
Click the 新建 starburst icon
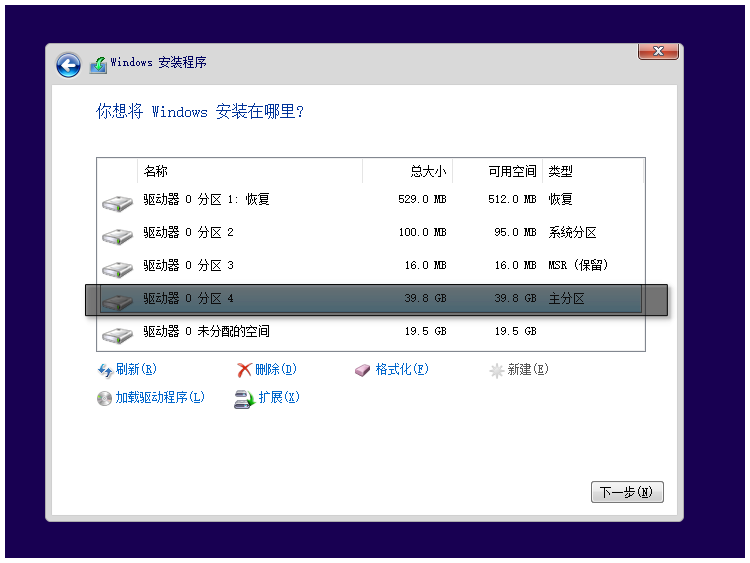496,370
